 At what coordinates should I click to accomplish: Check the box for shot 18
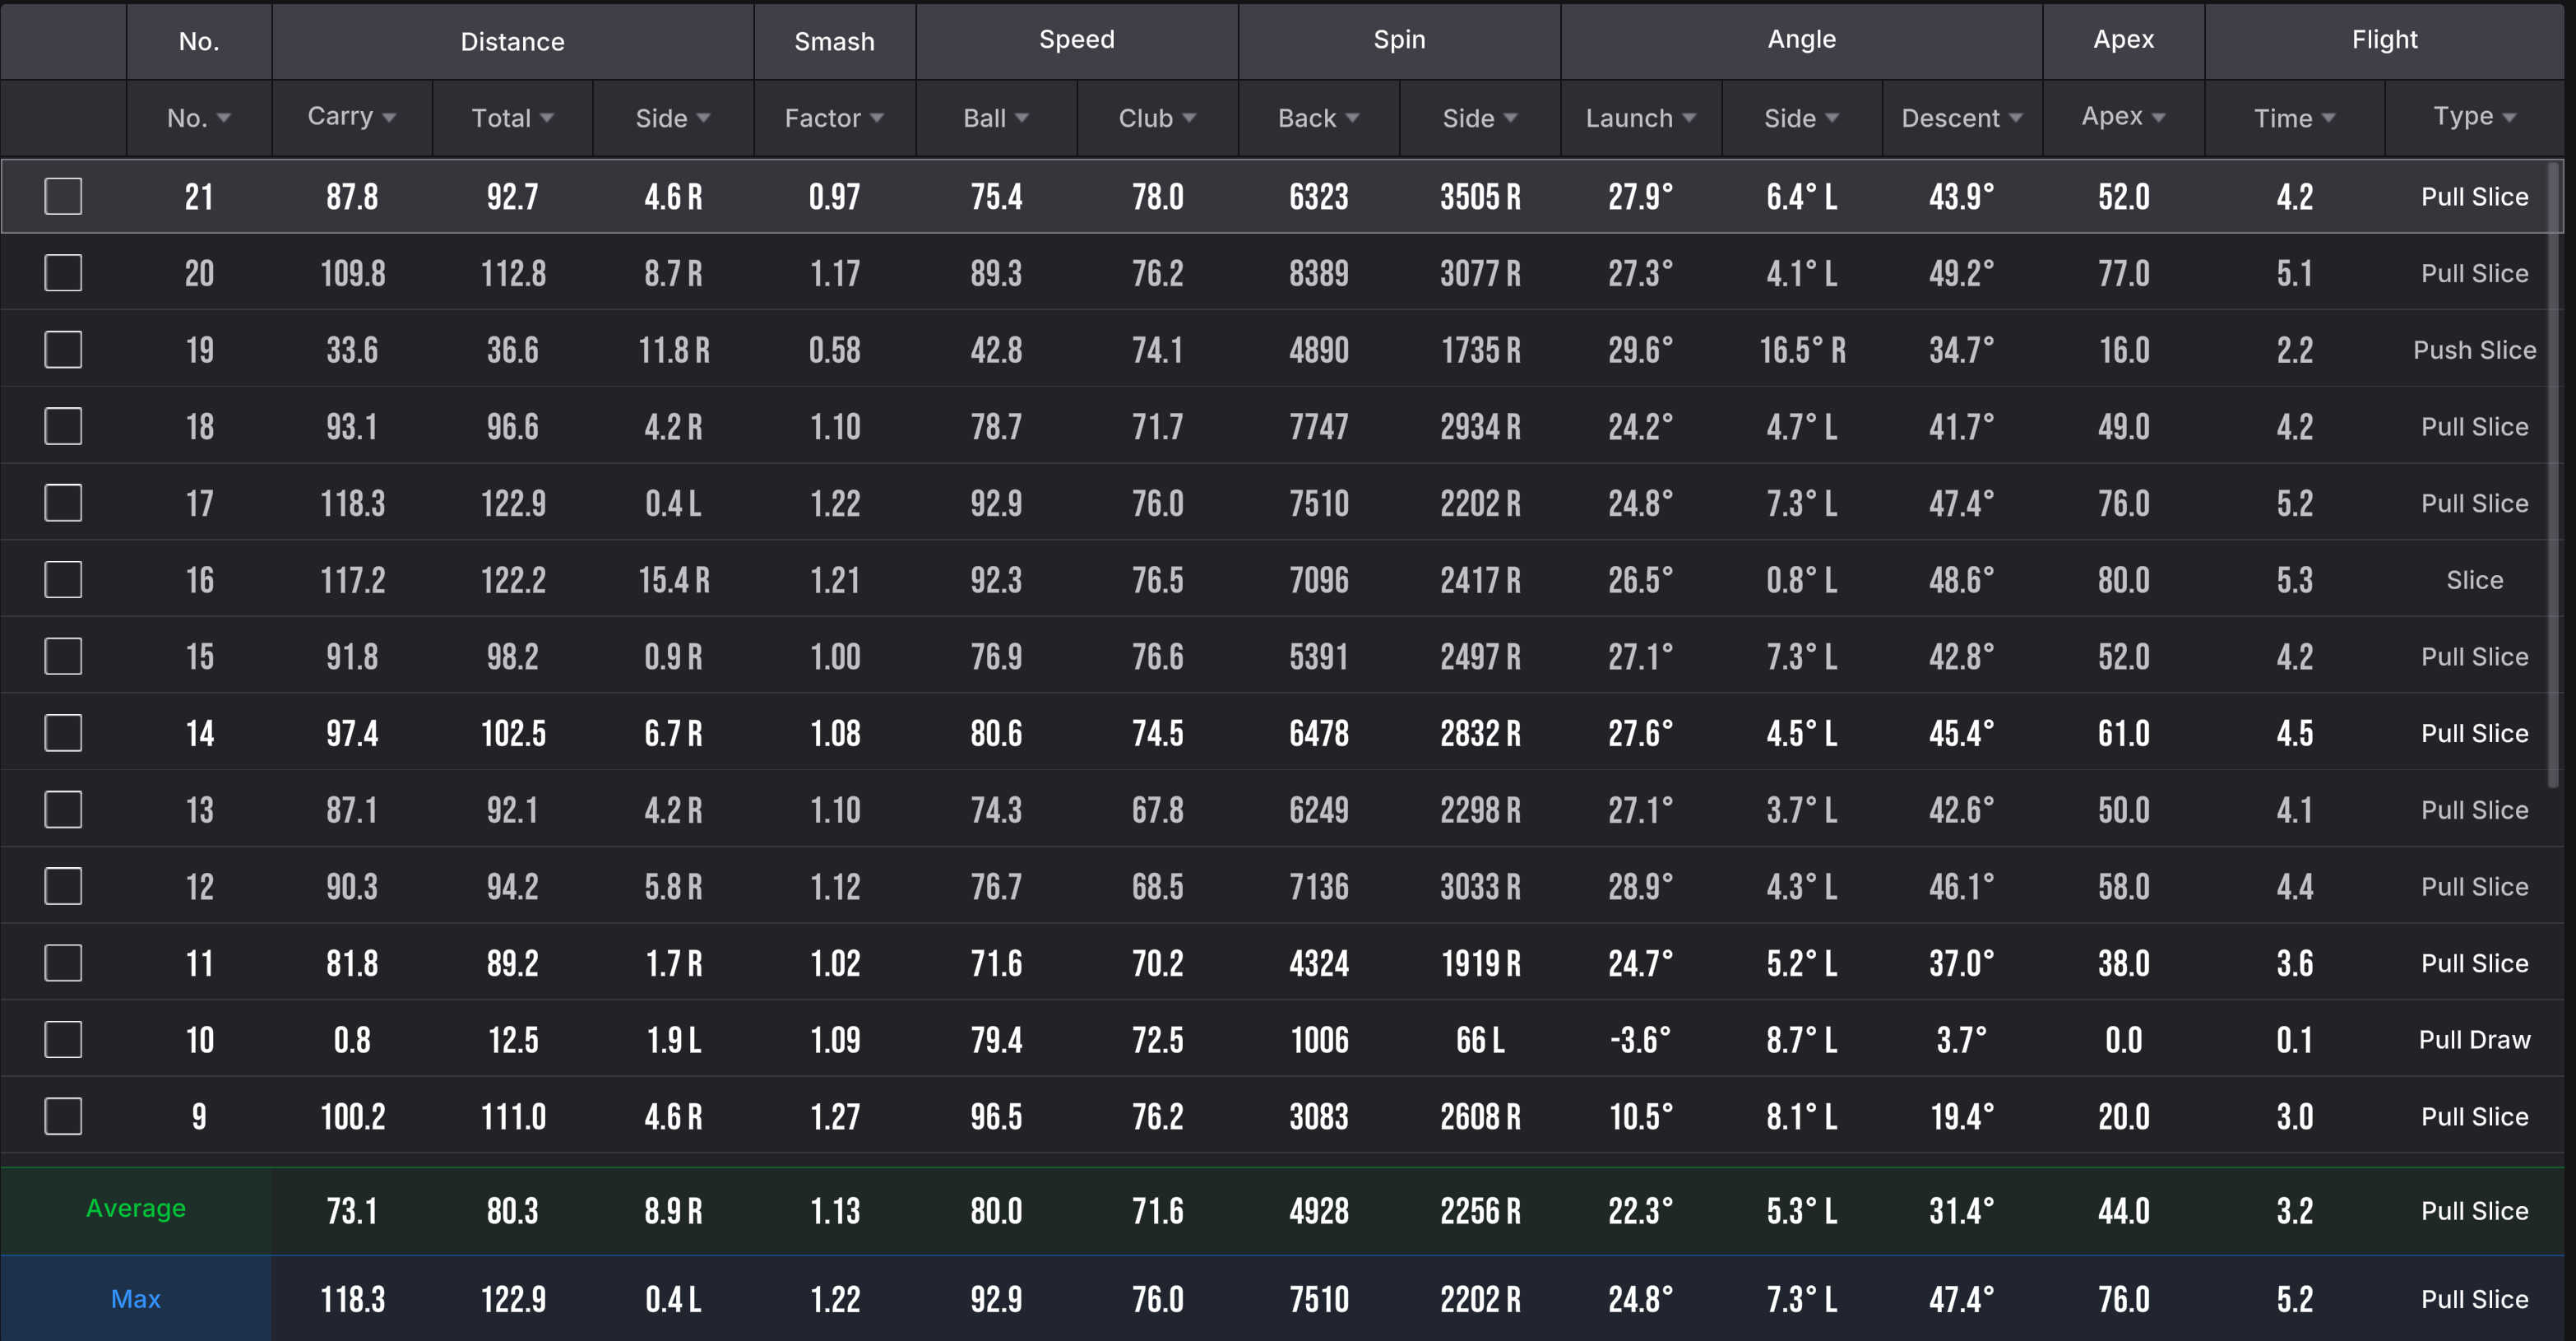pos(63,426)
